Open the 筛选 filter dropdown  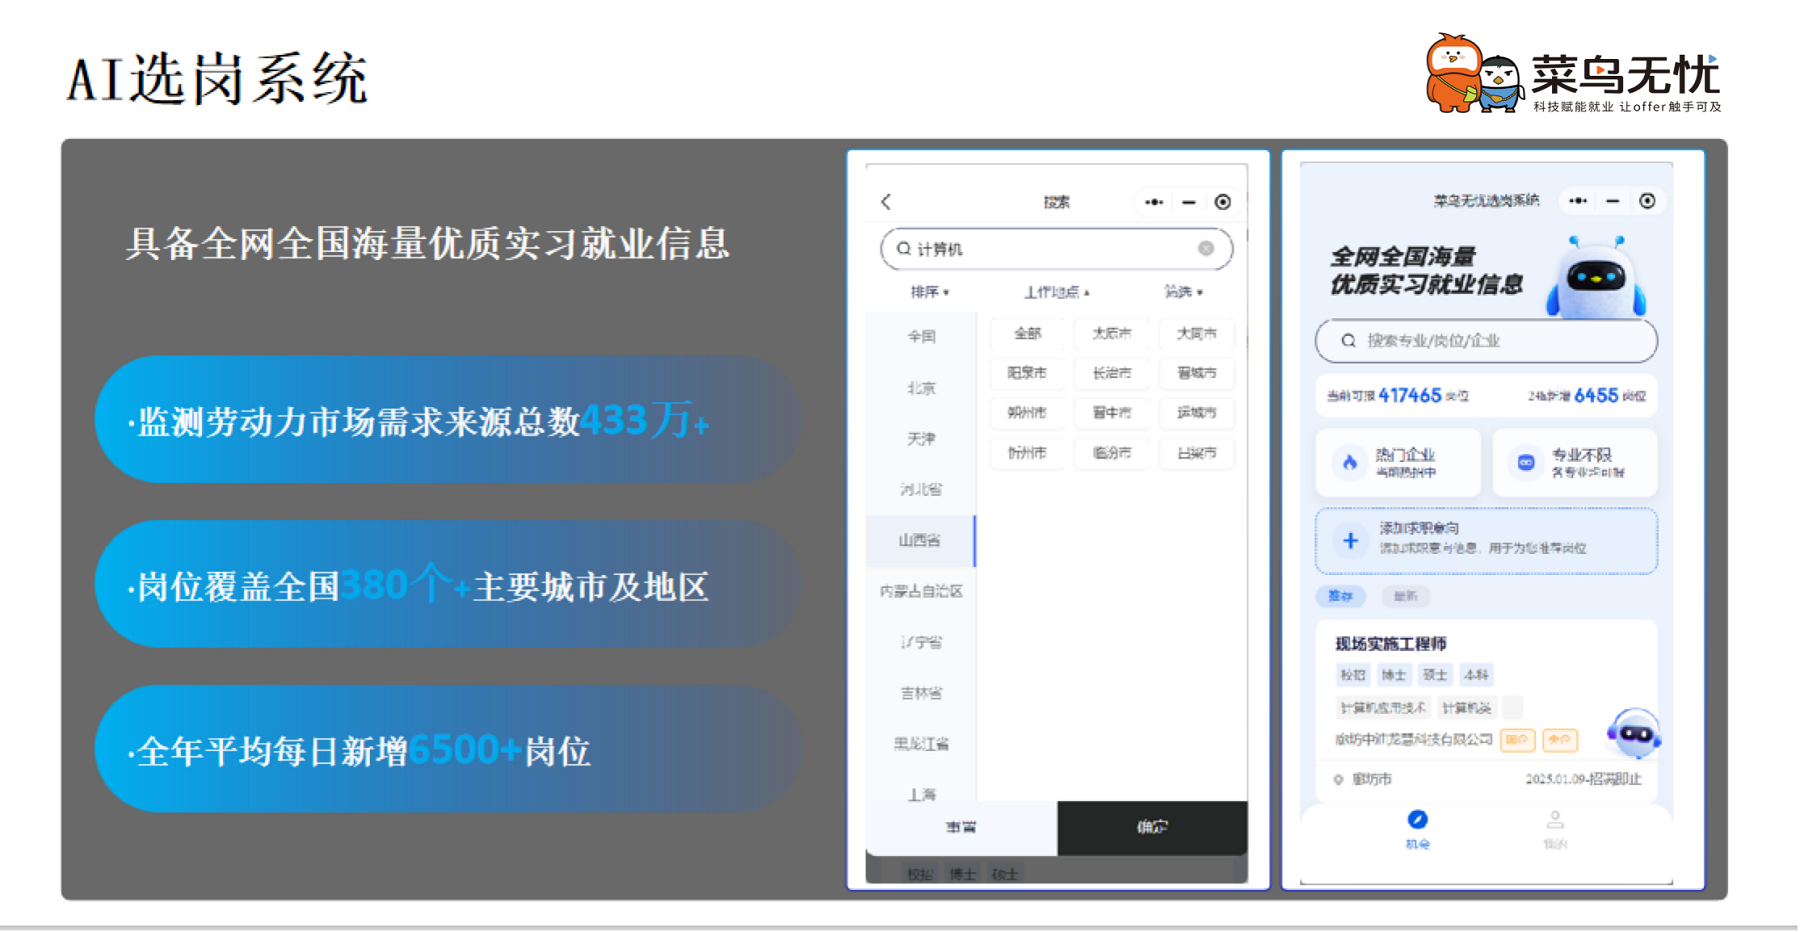point(1183,291)
